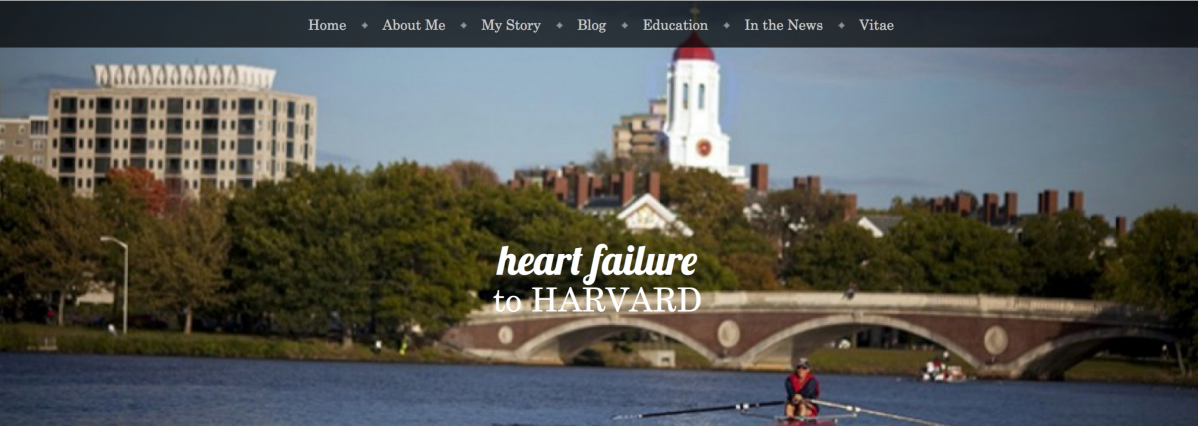The height and width of the screenshot is (426, 1198).
Task: Select In the News link
Action: (783, 25)
